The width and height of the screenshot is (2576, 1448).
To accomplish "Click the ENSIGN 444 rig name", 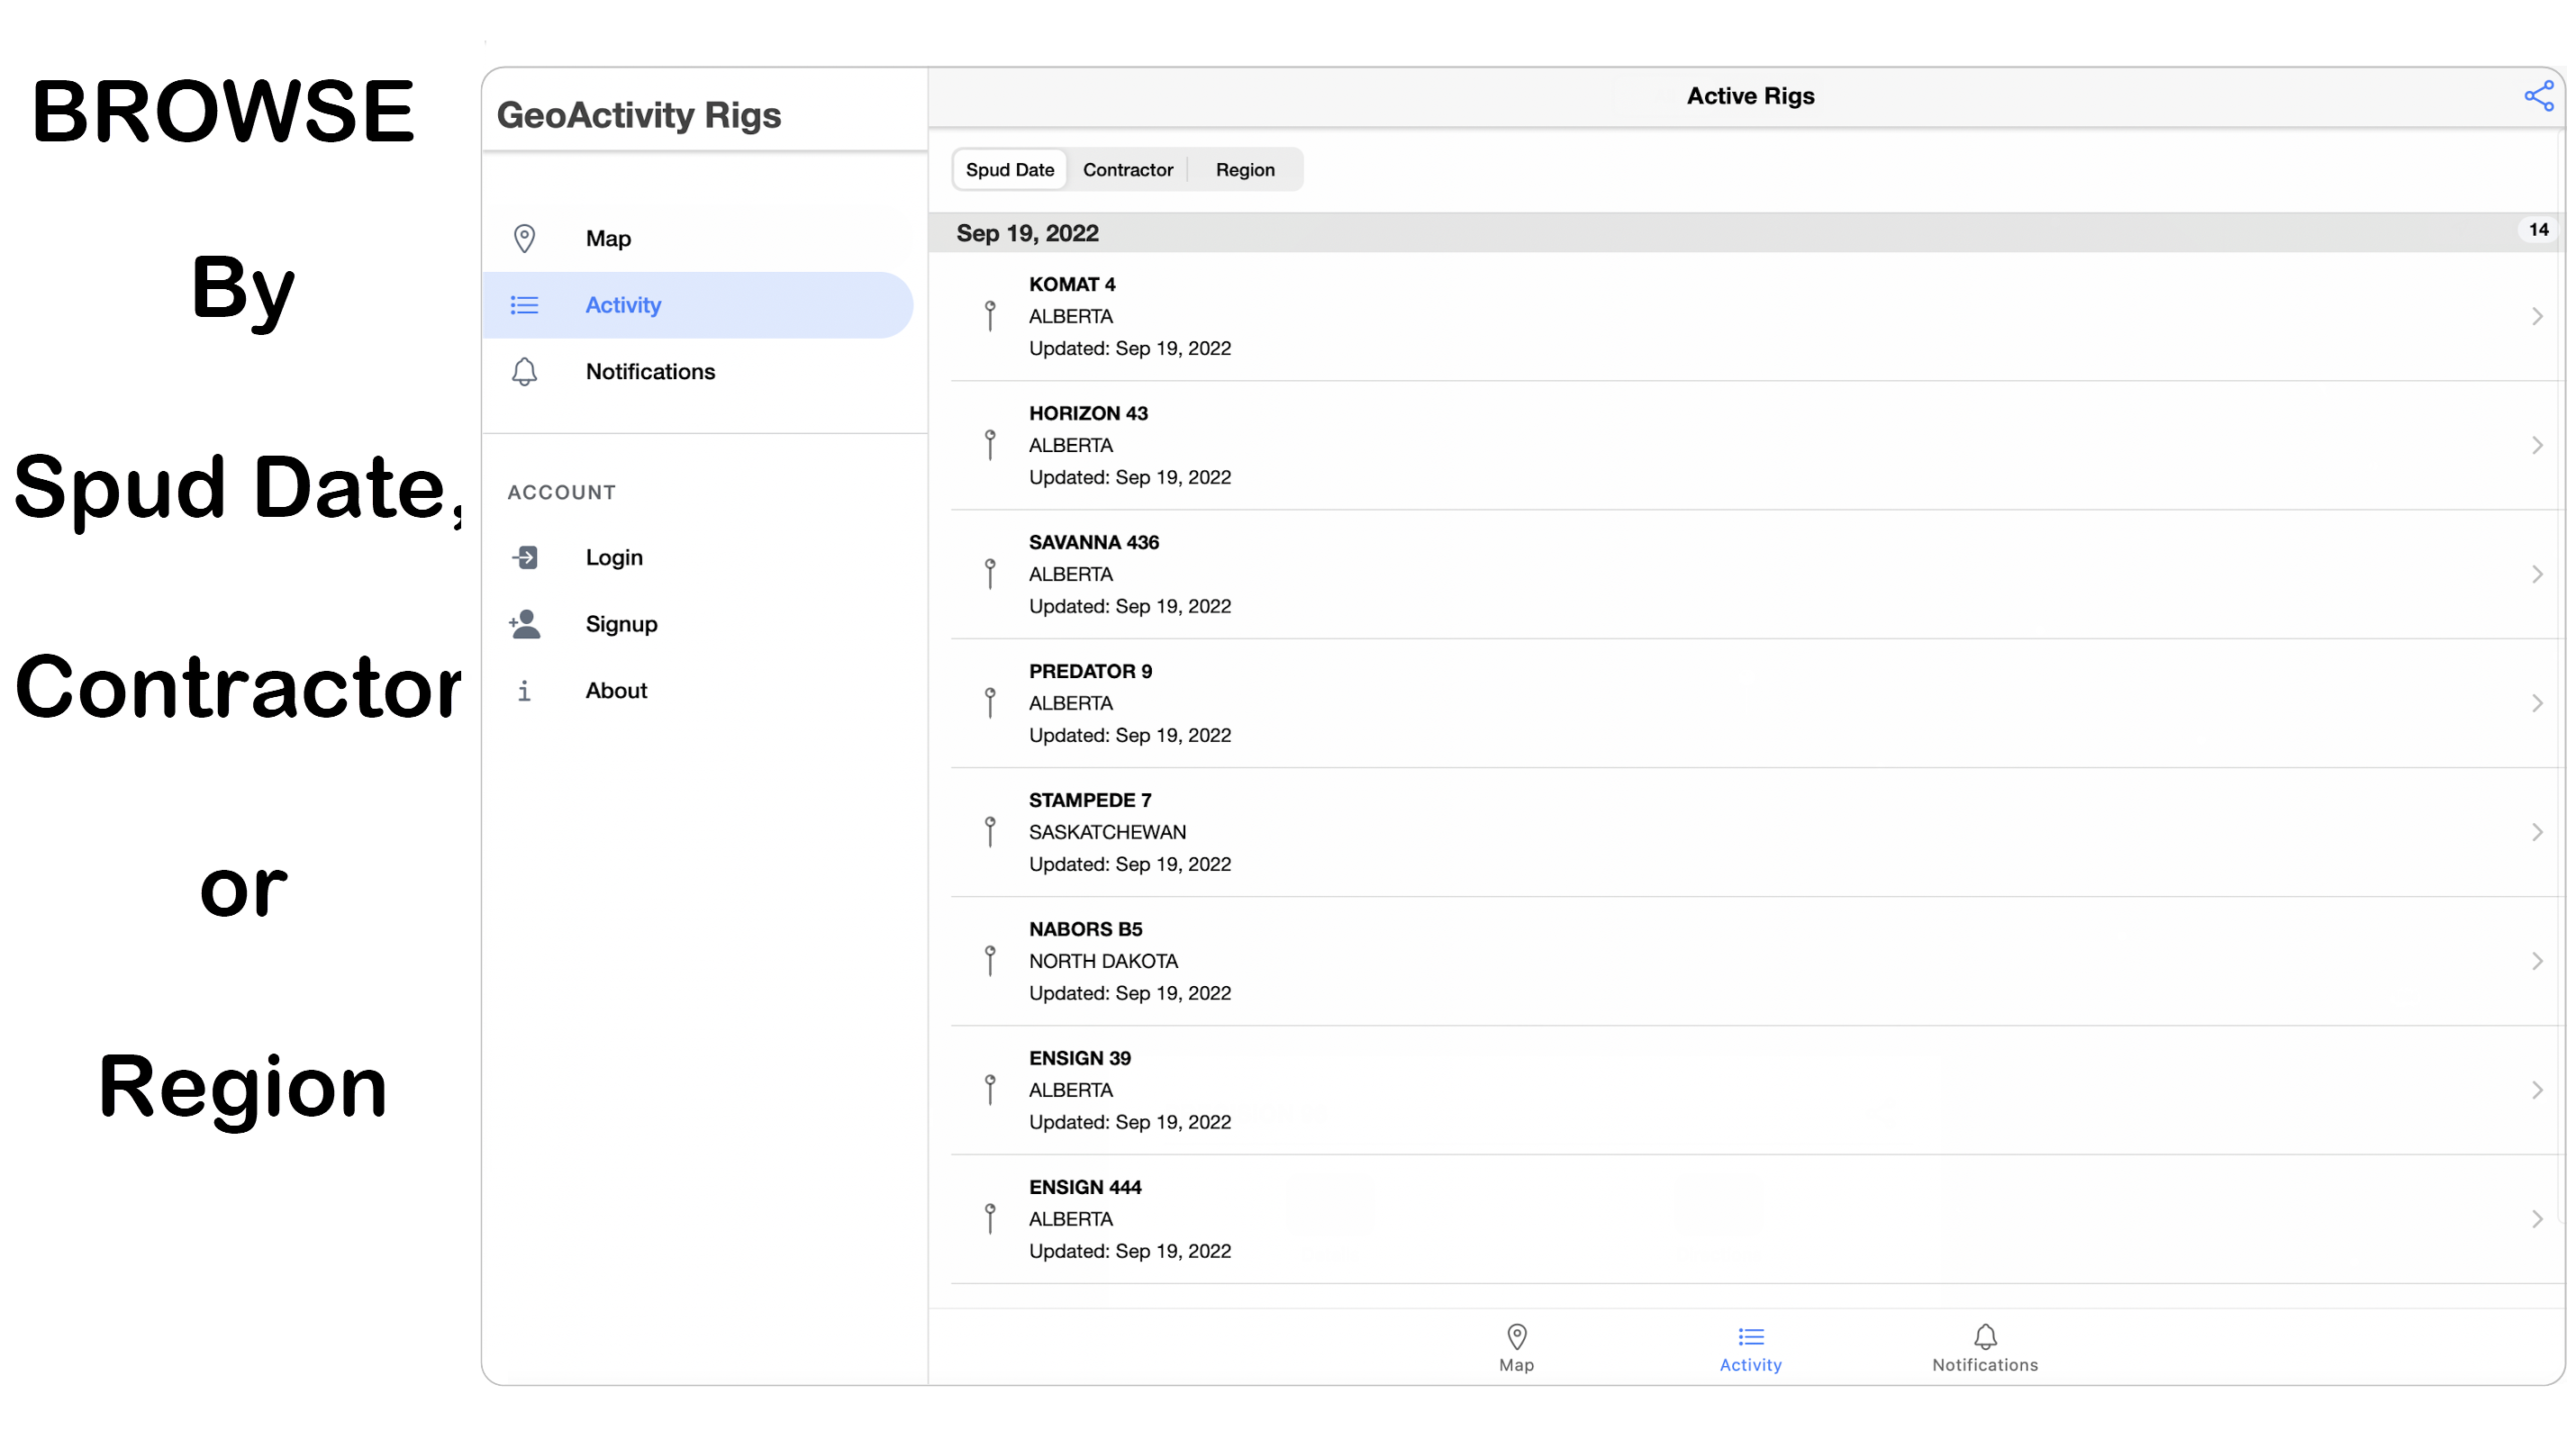I will 1085,1187.
